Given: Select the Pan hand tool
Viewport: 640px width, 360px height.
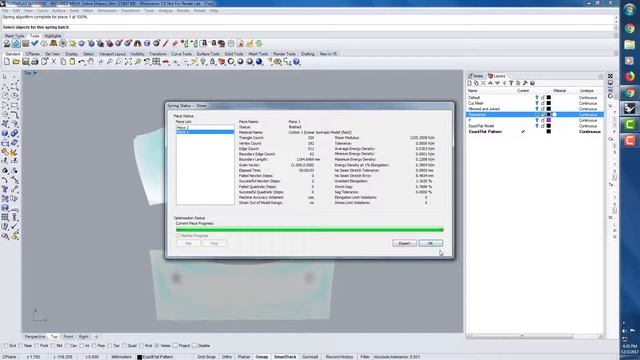Looking at the screenshot, I should [x=91, y=62].
